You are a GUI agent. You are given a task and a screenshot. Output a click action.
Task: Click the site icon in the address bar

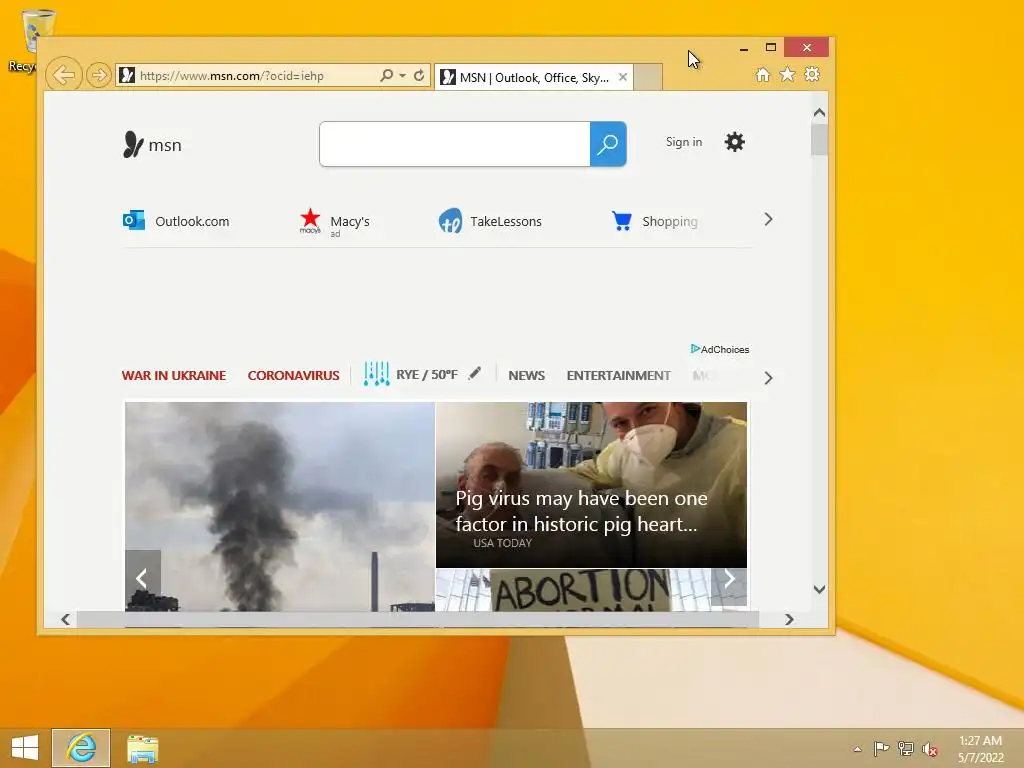[127, 76]
